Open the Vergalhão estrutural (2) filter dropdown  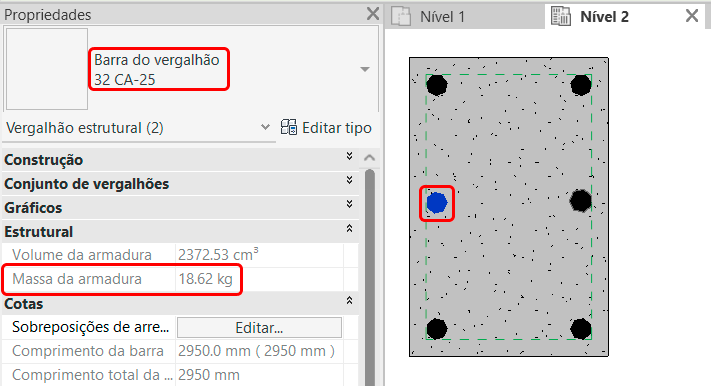[265, 127]
